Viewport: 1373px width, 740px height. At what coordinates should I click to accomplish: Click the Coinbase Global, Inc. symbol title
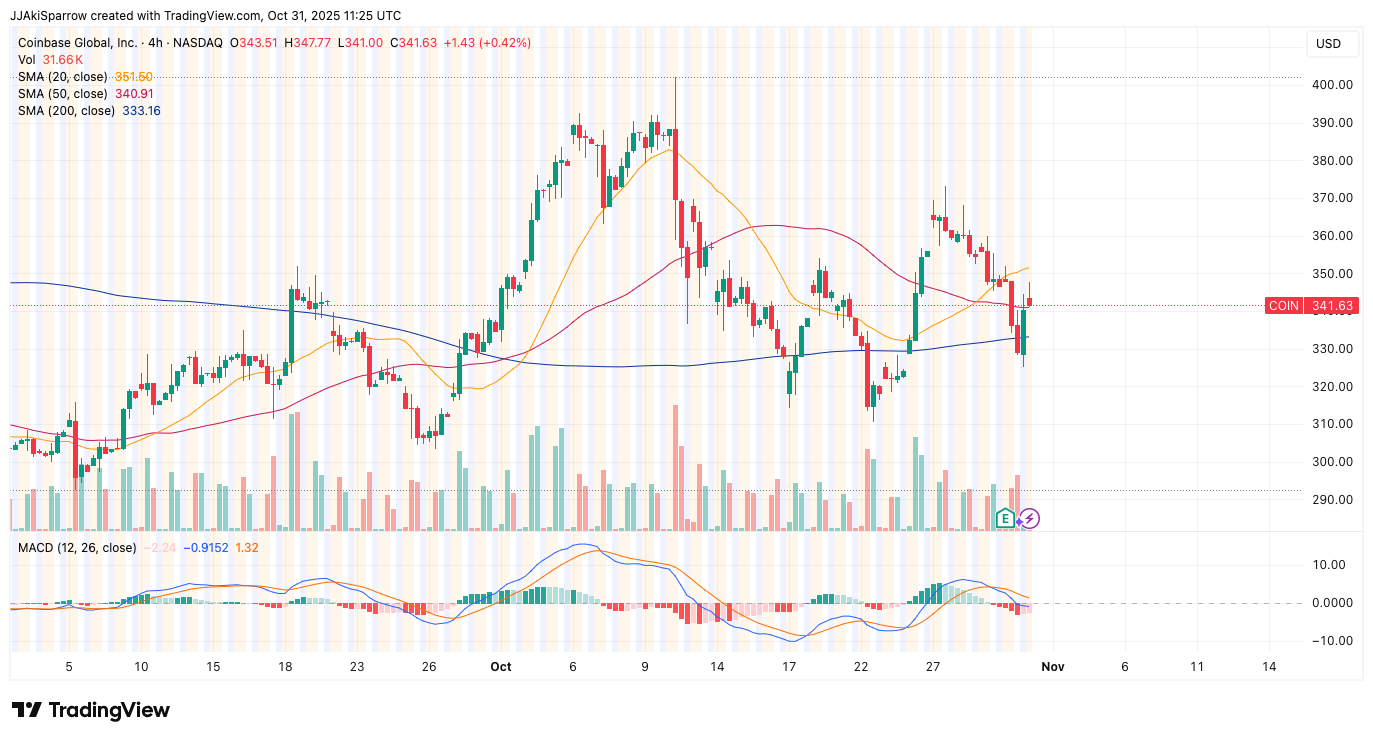[x=77, y=43]
